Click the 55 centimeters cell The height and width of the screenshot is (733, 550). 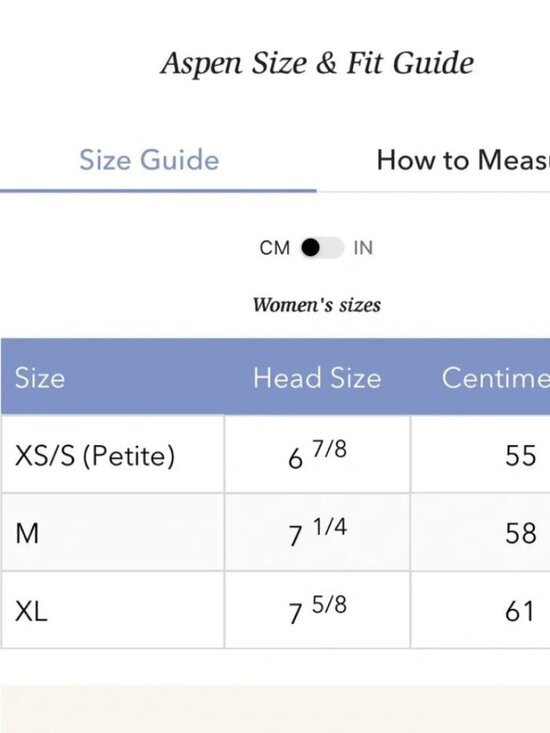click(481, 454)
